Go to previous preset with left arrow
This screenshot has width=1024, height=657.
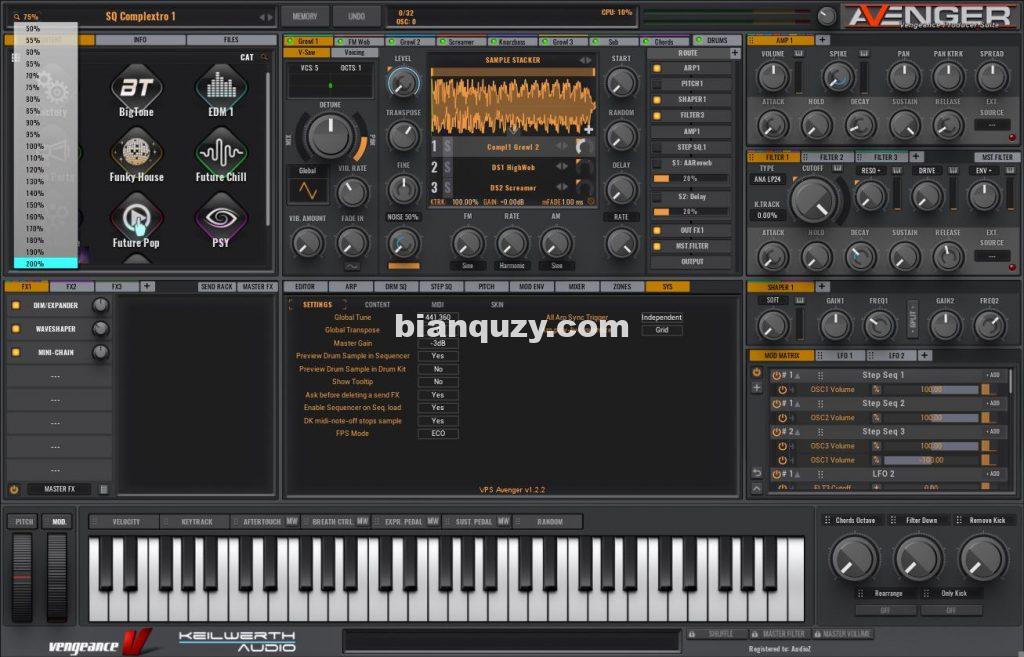pyautogui.click(x=262, y=17)
